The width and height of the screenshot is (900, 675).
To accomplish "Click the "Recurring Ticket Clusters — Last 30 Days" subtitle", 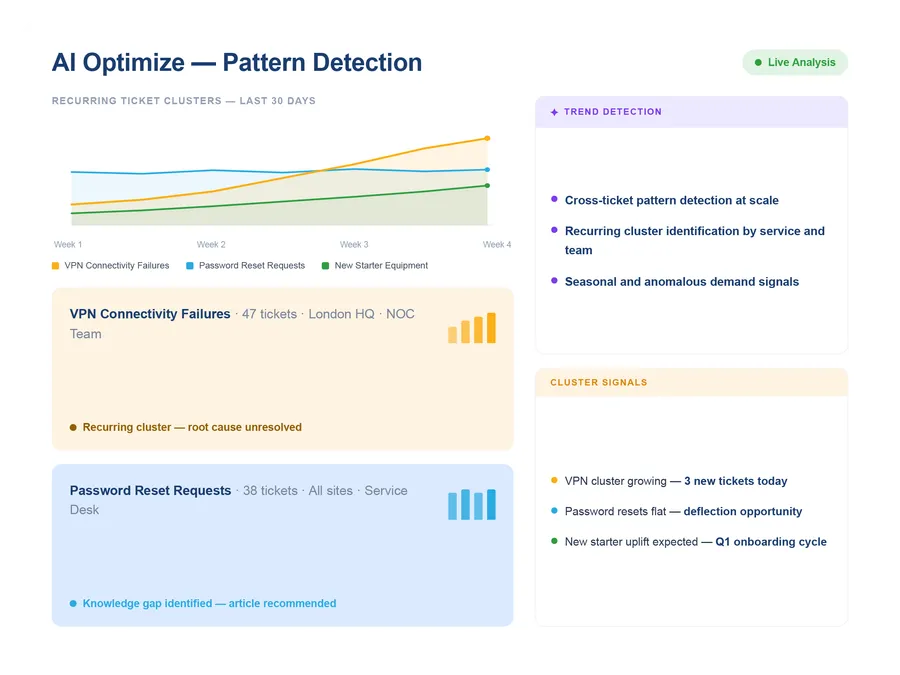I will (x=184, y=101).
